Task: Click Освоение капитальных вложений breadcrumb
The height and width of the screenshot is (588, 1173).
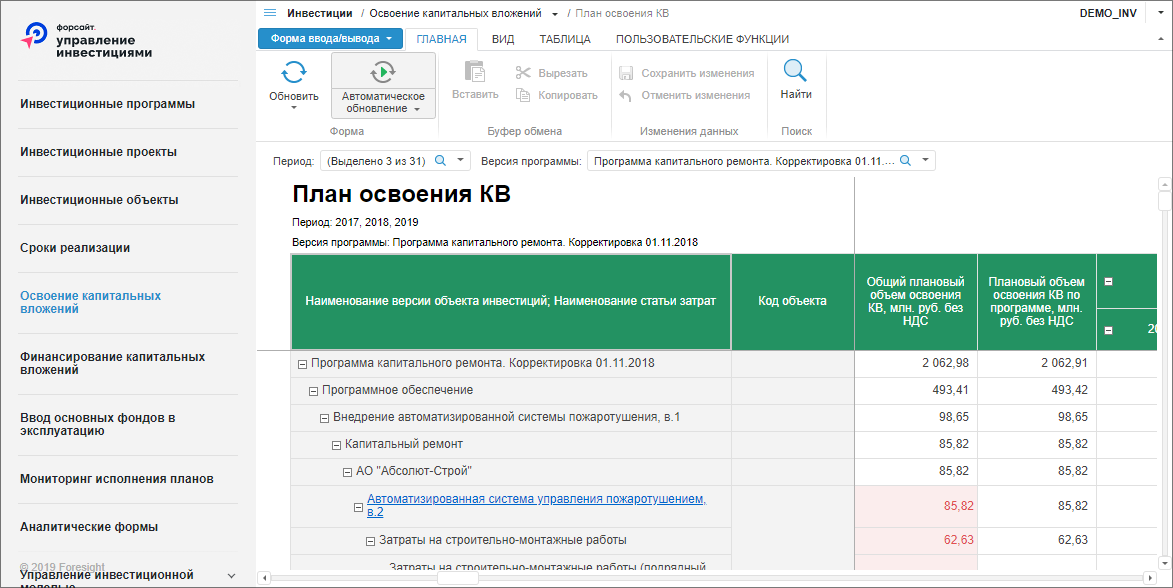Action: pos(456,13)
